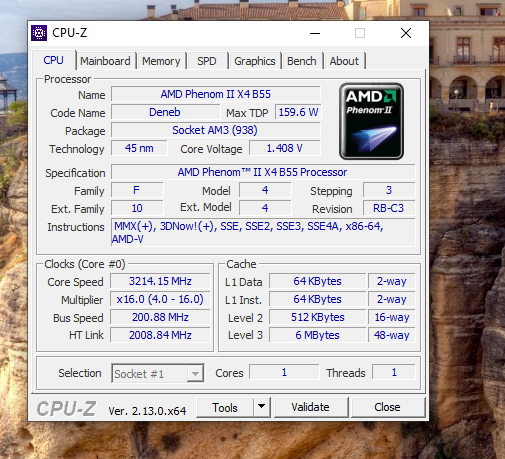Click the Ext. Family value '10'
The height and width of the screenshot is (459, 505).
[137, 208]
